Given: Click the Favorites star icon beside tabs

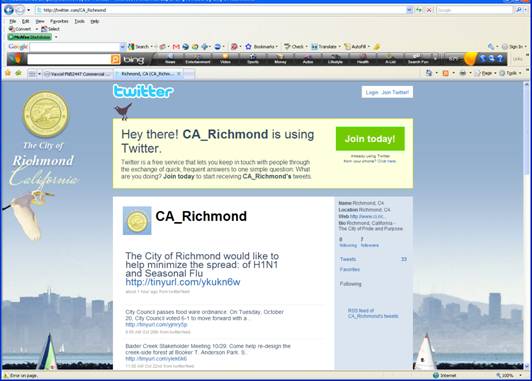Looking at the screenshot, I should [8, 73].
